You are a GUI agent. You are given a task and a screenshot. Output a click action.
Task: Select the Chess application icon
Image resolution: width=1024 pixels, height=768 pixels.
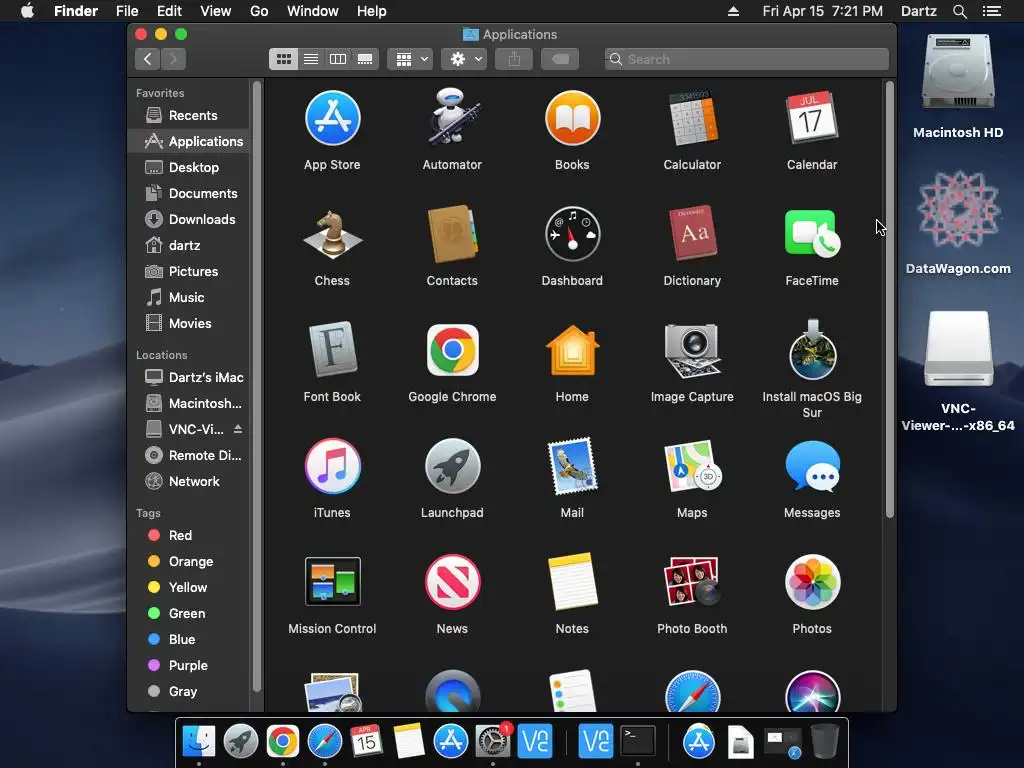tap(332, 234)
